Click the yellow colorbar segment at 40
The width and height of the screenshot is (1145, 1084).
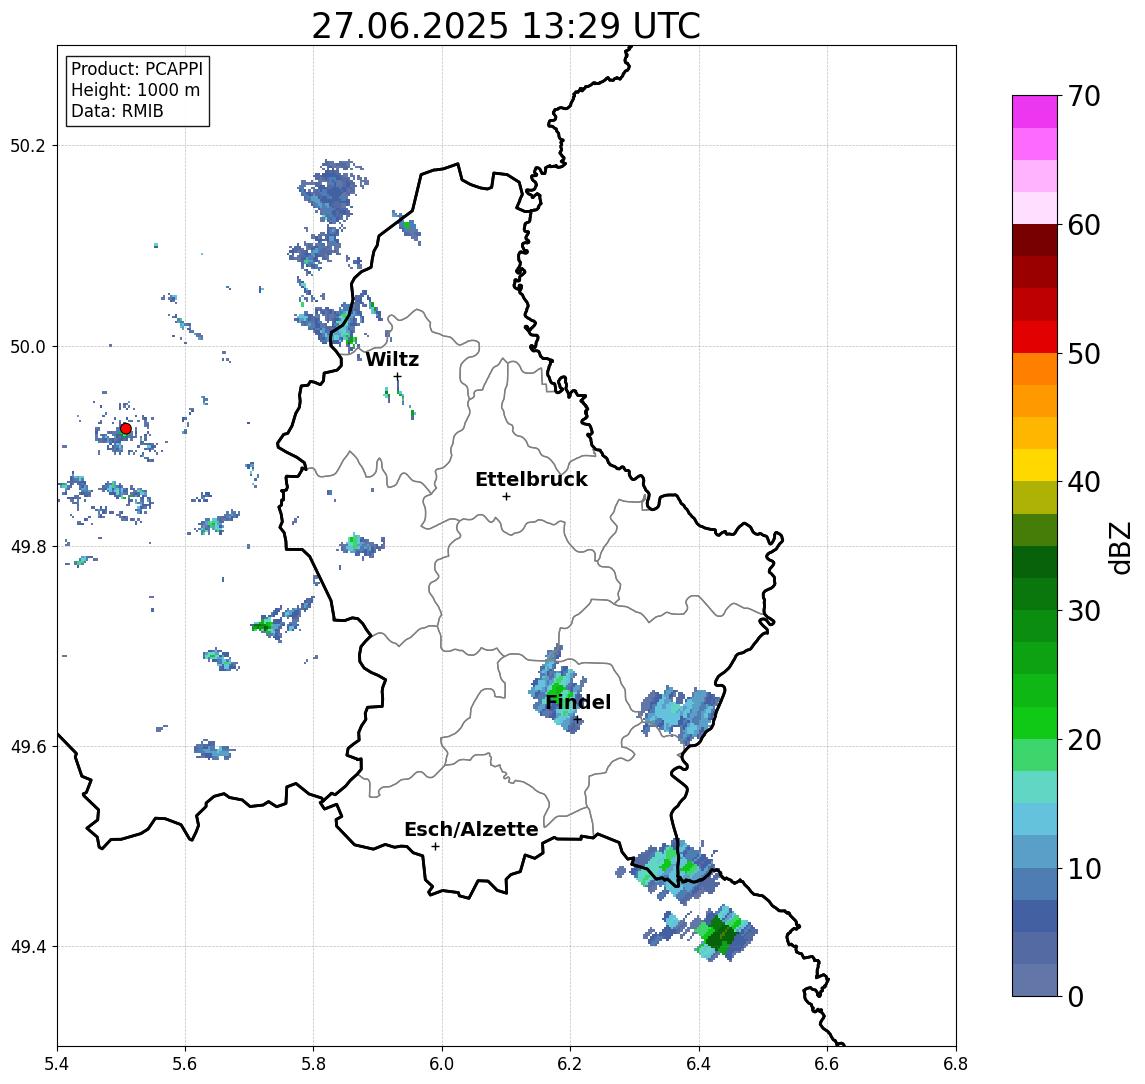click(1035, 466)
